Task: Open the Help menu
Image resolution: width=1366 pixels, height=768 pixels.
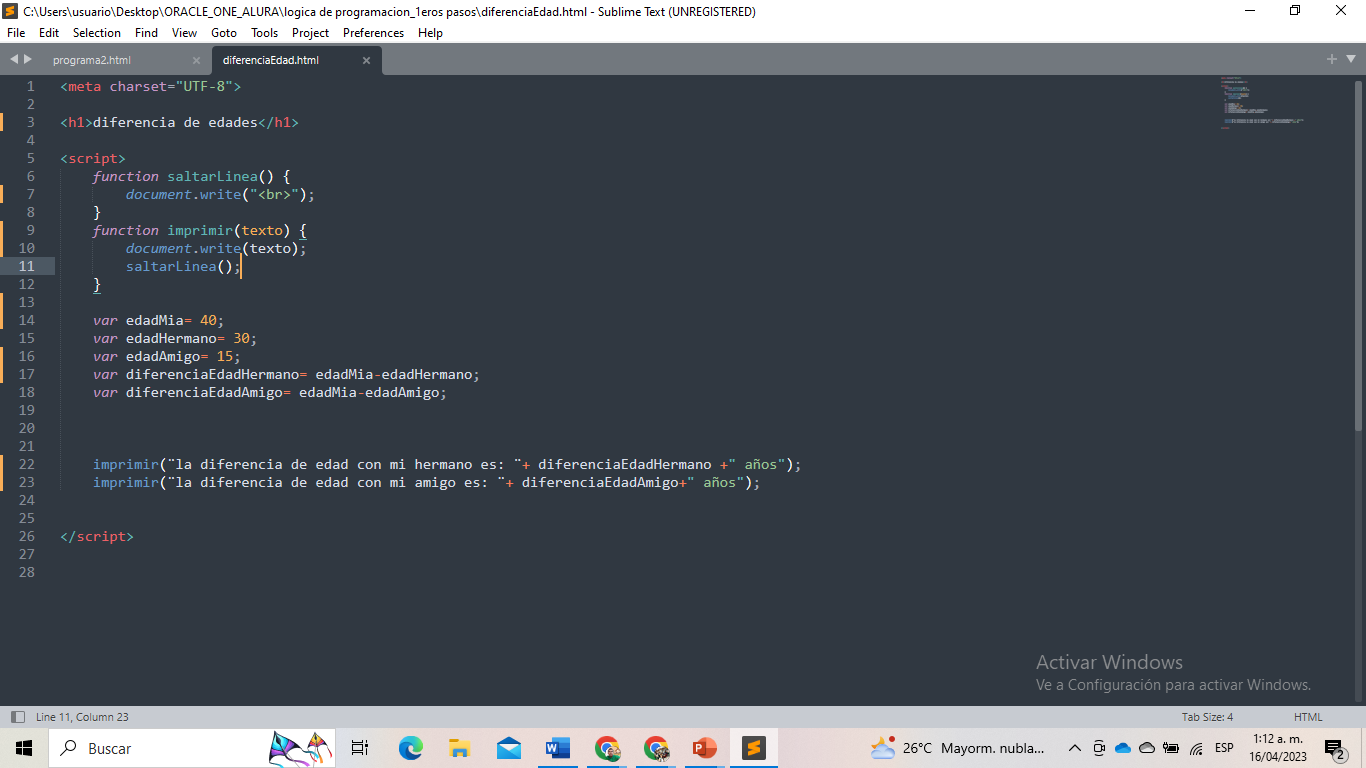Action: (x=430, y=33)
